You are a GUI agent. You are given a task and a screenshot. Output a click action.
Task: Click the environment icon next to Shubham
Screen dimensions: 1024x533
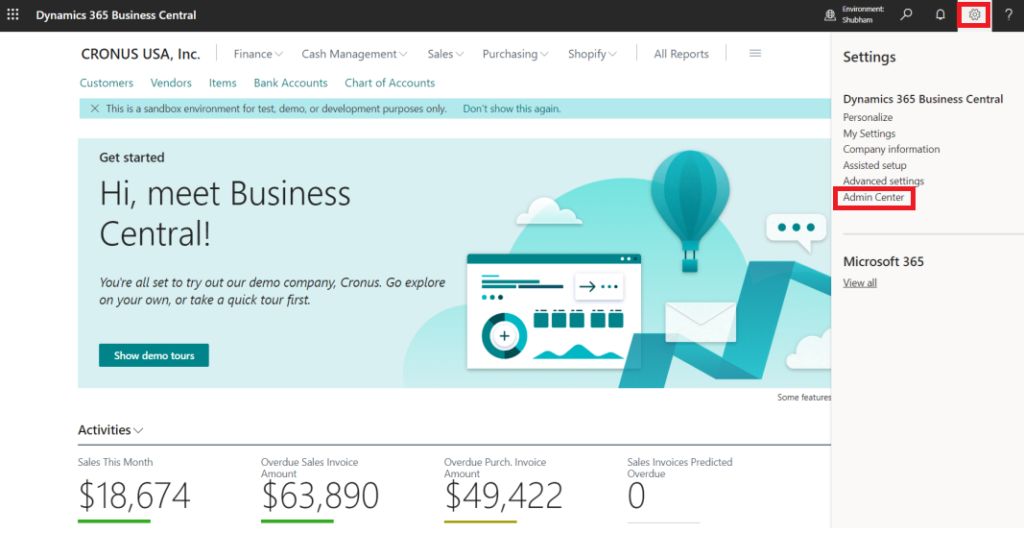pyautogui.click(x=829, y=15)
